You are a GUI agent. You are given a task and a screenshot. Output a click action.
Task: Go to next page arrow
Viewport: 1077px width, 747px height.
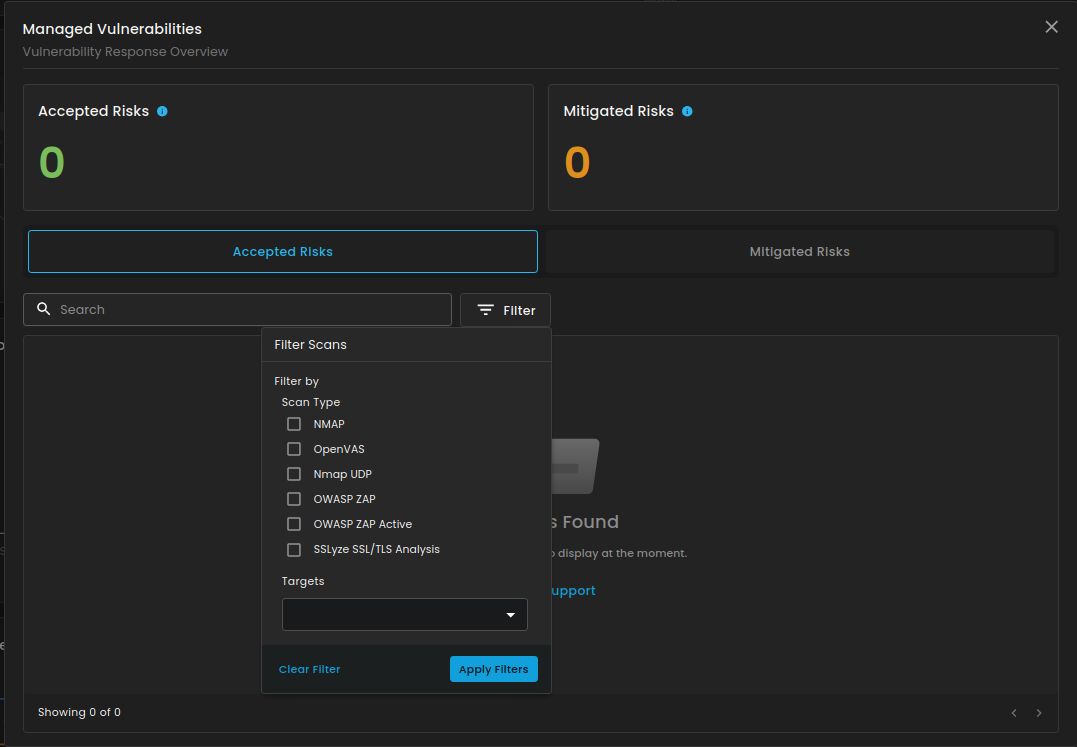tap(1039, 713)
